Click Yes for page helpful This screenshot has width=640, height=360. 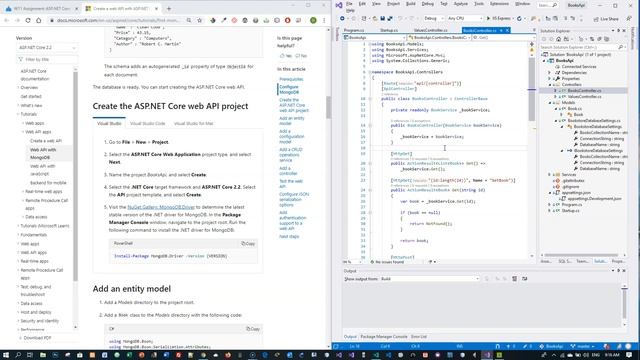pyautogui.click(x=286, y=56)
